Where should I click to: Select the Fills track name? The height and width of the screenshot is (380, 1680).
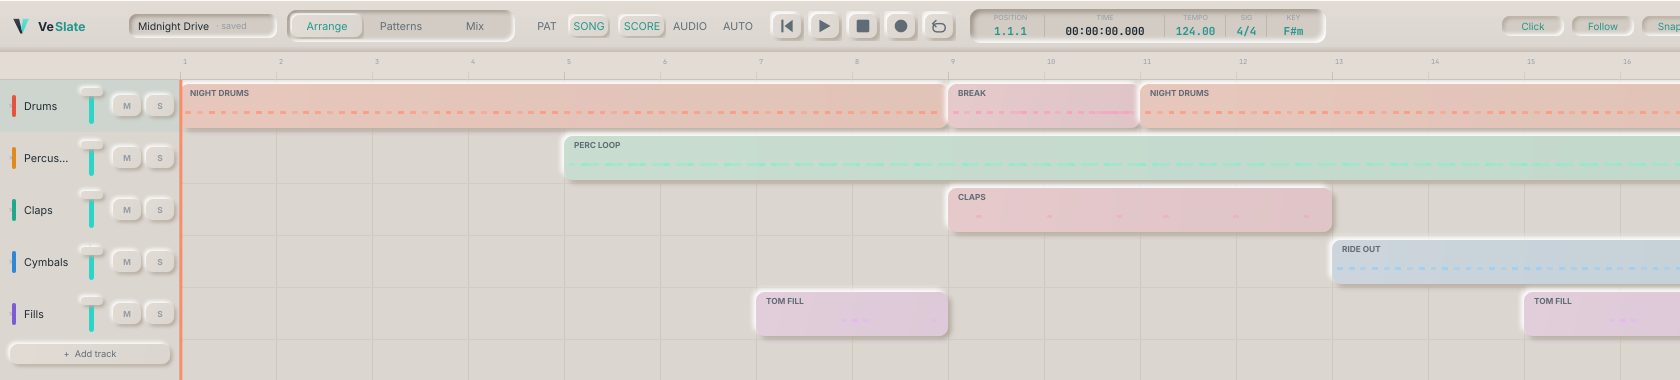[34, 314]
